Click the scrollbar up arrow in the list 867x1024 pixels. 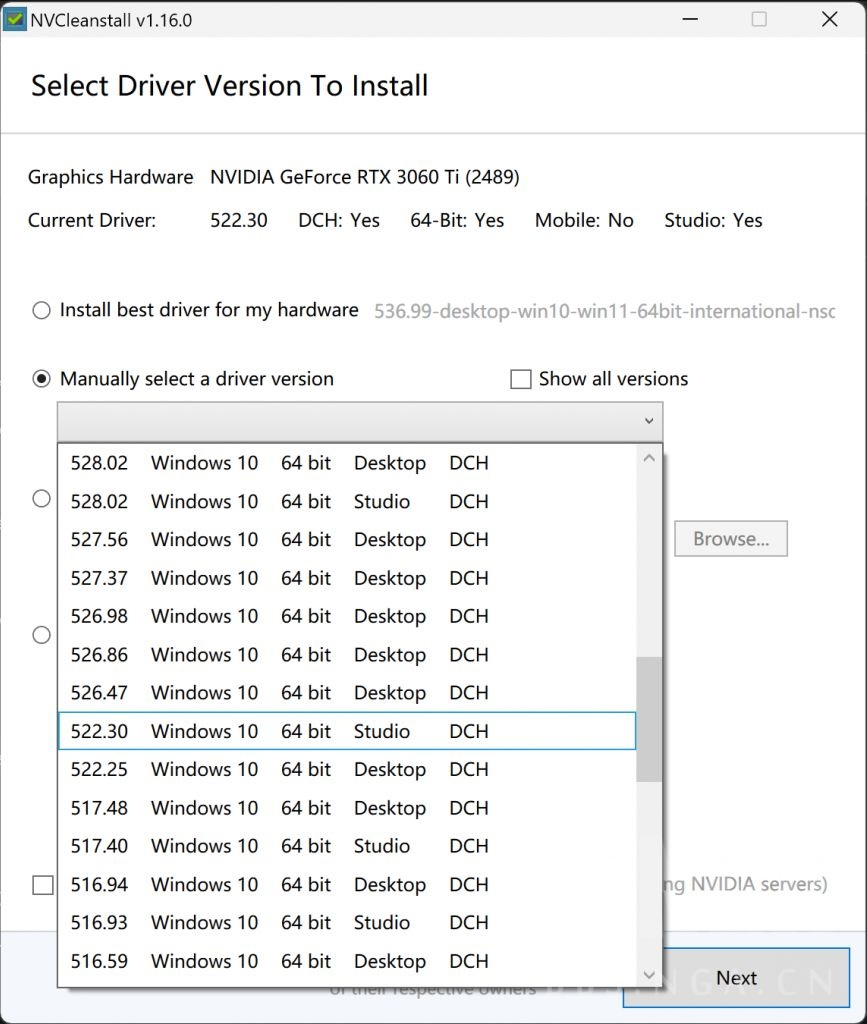tap(649, 456)
